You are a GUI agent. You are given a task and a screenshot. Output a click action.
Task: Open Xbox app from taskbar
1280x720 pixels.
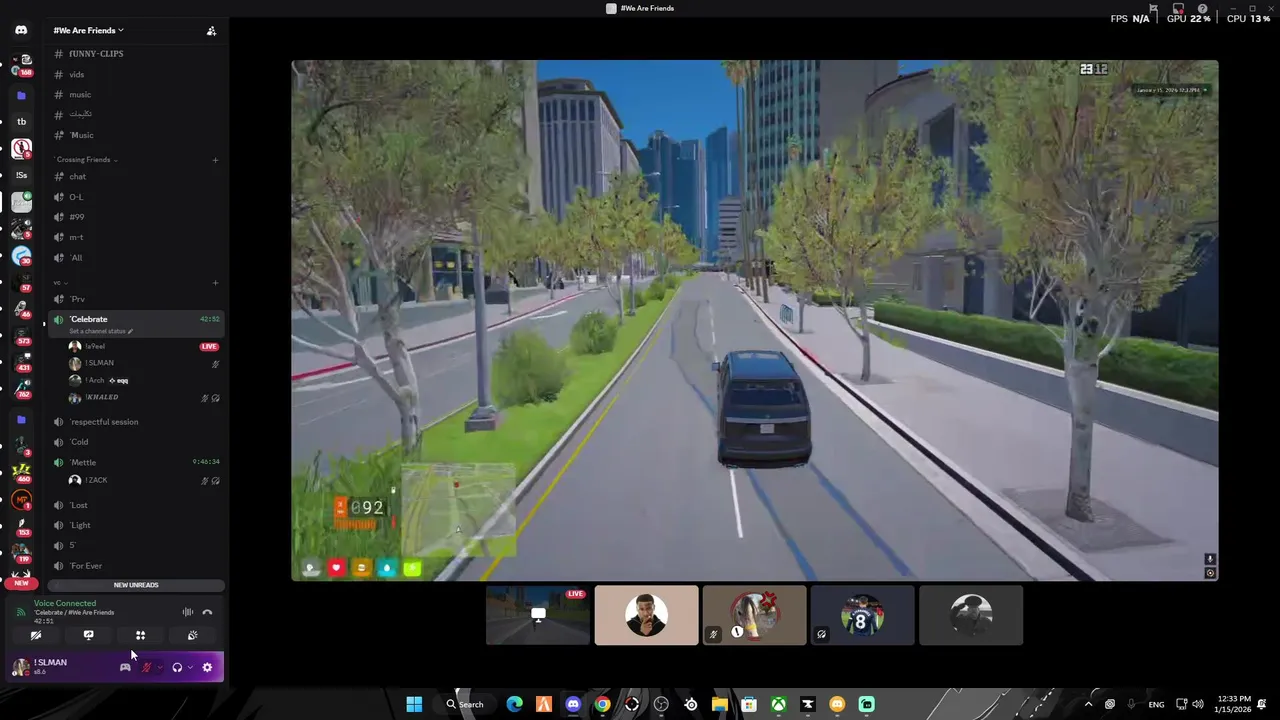(x=778, y=704)
